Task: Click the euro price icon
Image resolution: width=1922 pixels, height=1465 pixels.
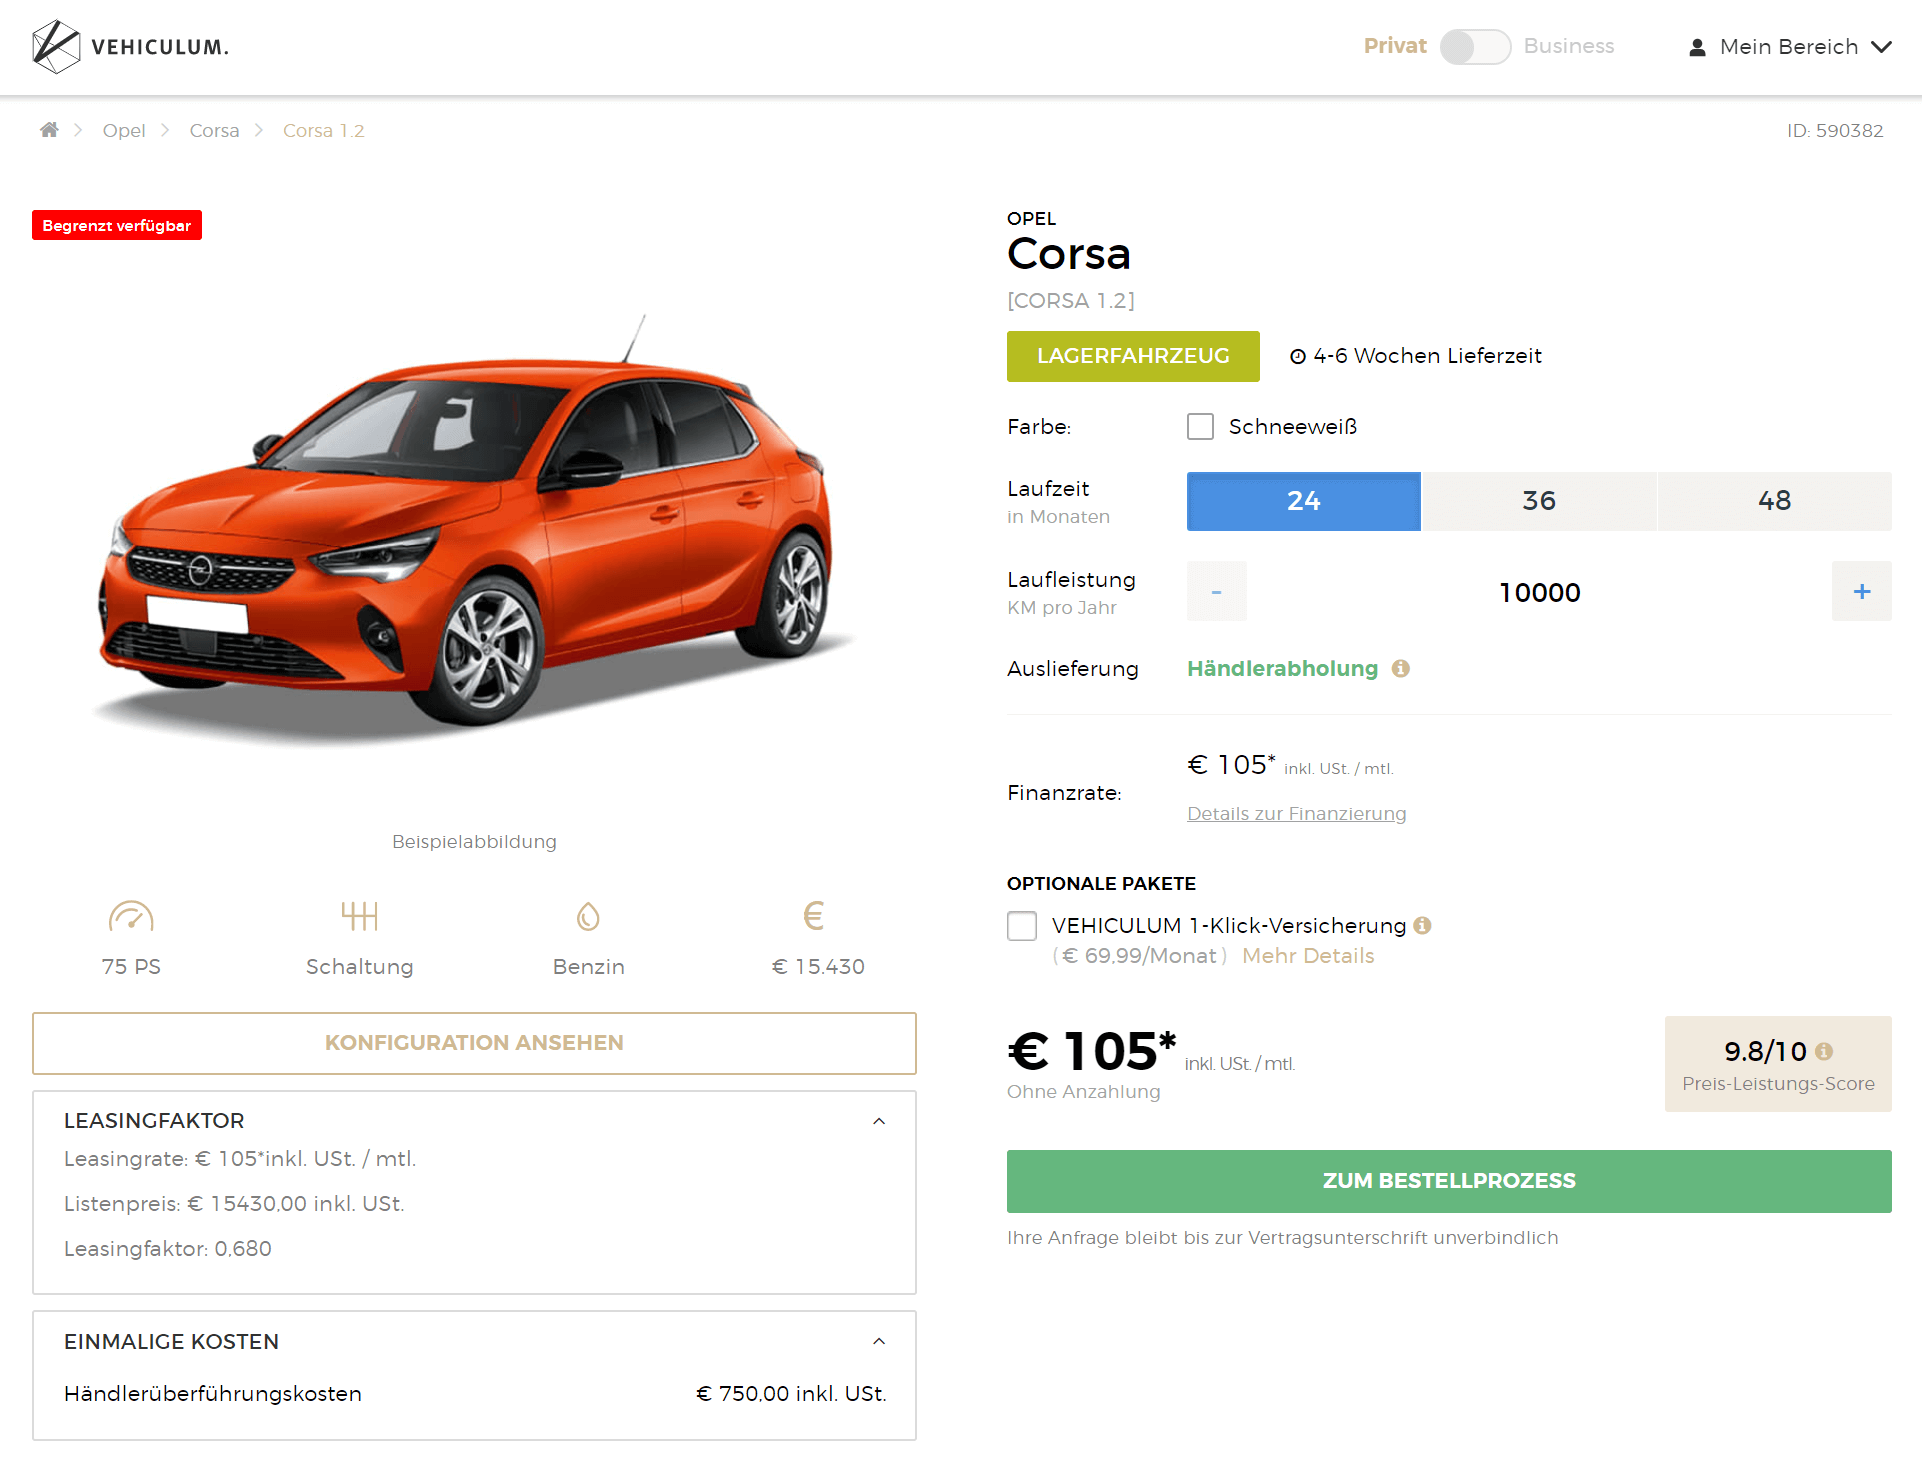Action: click(x=814, y=916)
